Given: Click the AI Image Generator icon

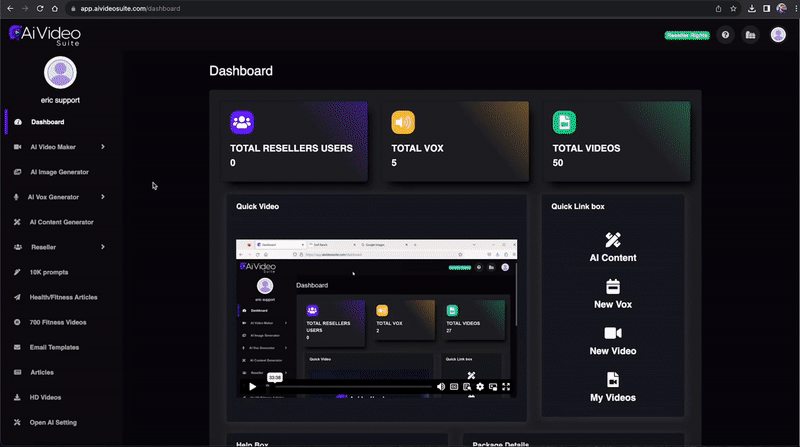Looking at the screenshot, I should [x=17, y=172].
